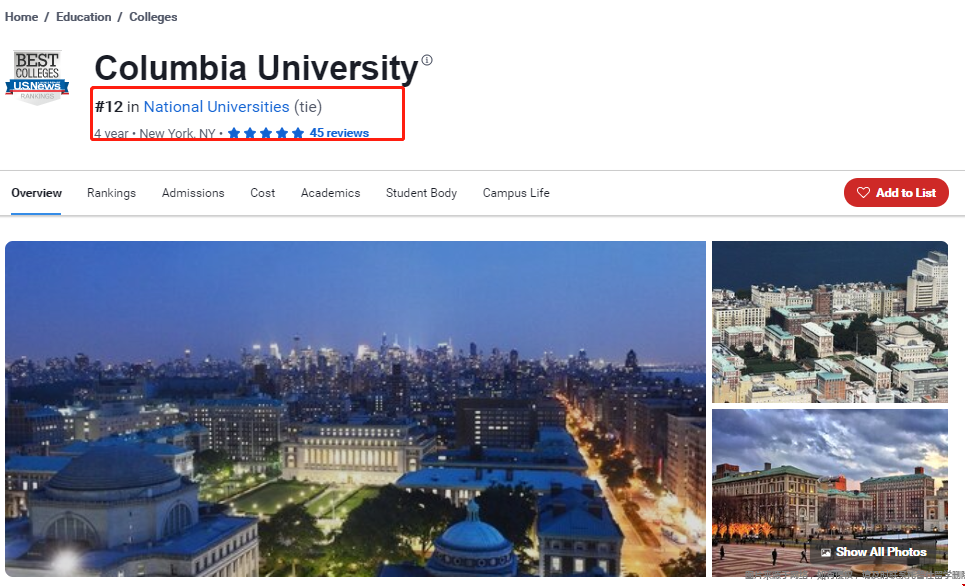The image size is (965, 586).
Task: Click the #12 ranking number text
Action: click(109, 107)
